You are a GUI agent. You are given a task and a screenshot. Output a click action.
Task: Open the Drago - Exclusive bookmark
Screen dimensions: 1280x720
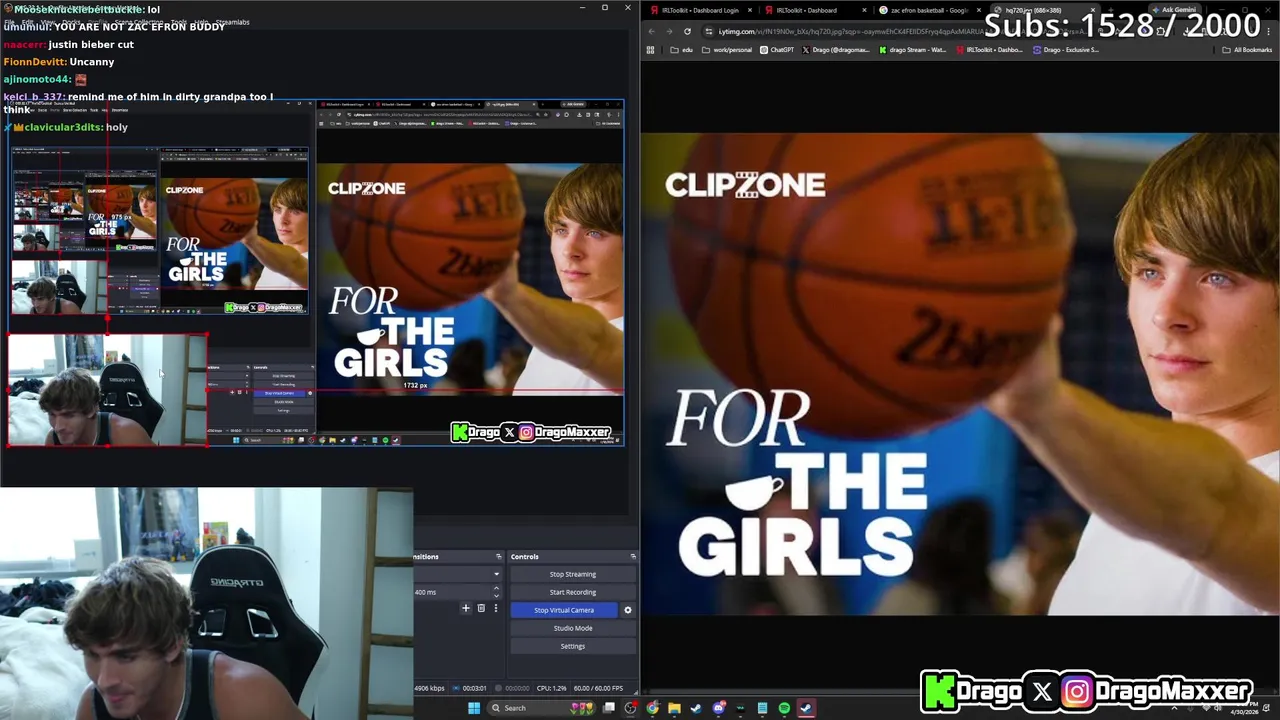[x=1066, y=50]
